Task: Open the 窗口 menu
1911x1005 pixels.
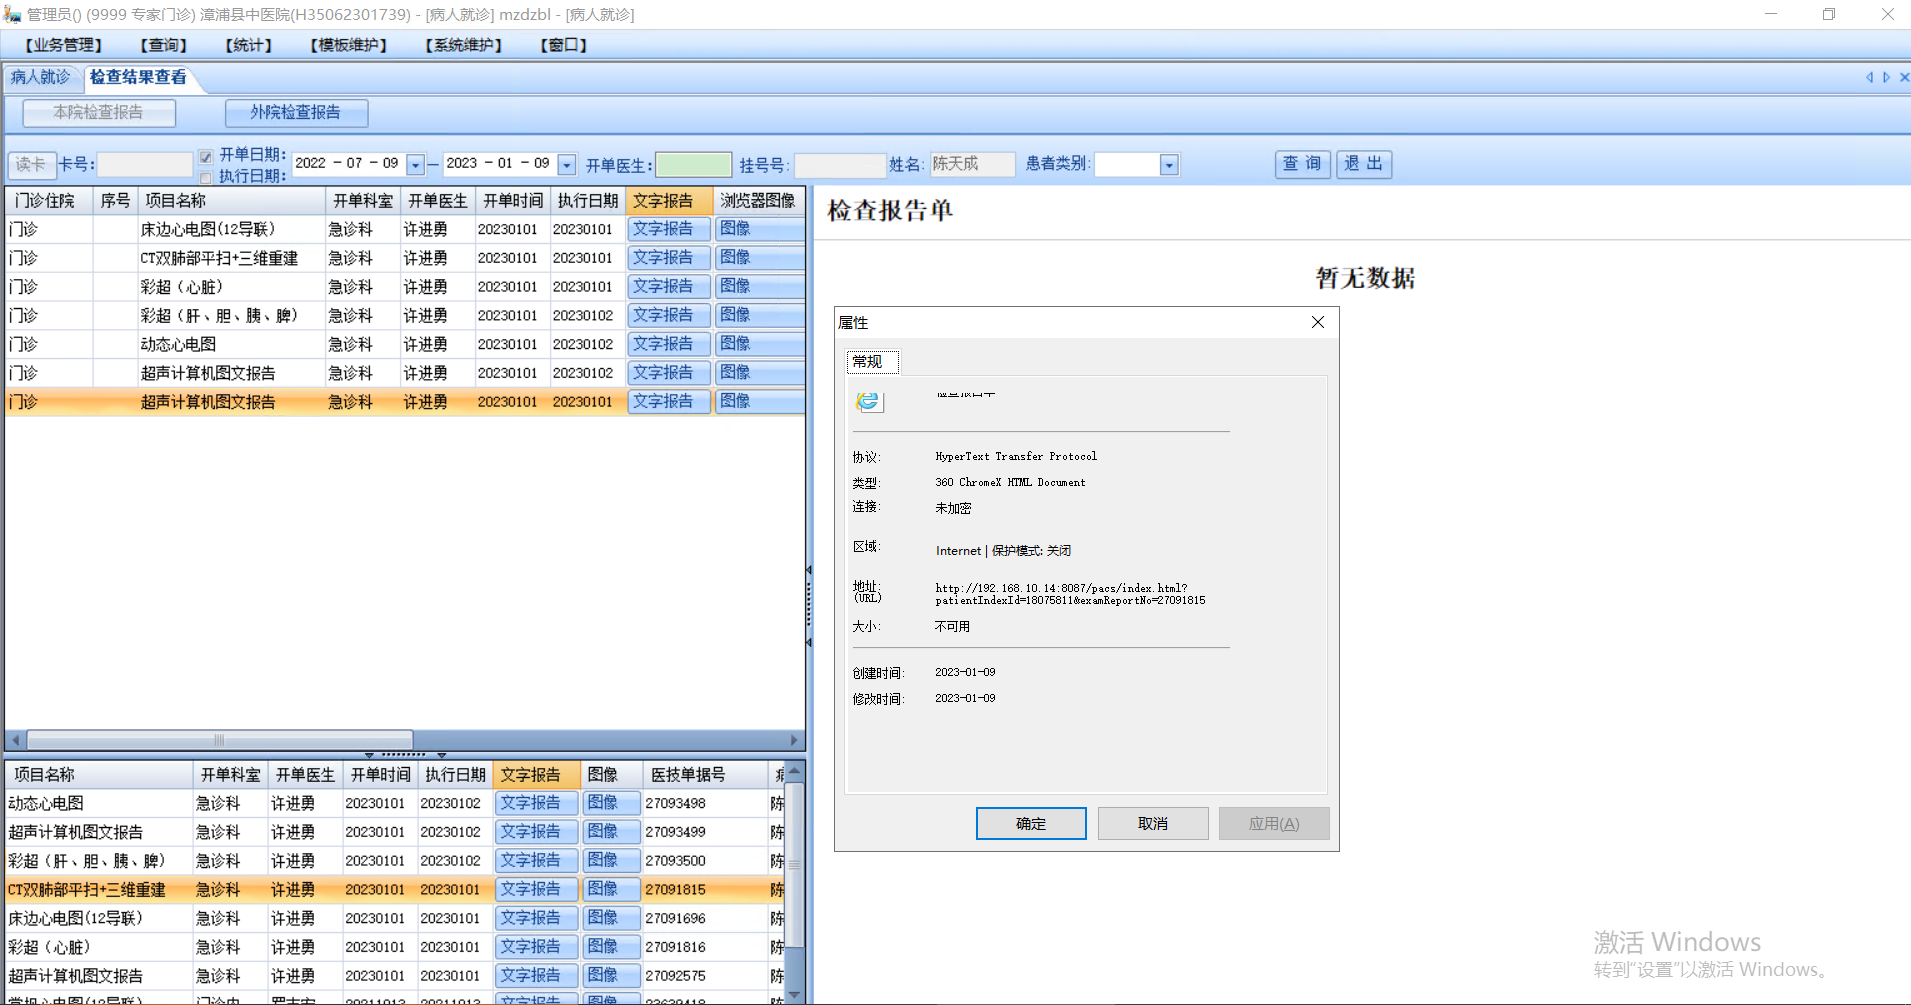Action: point(564,45)
